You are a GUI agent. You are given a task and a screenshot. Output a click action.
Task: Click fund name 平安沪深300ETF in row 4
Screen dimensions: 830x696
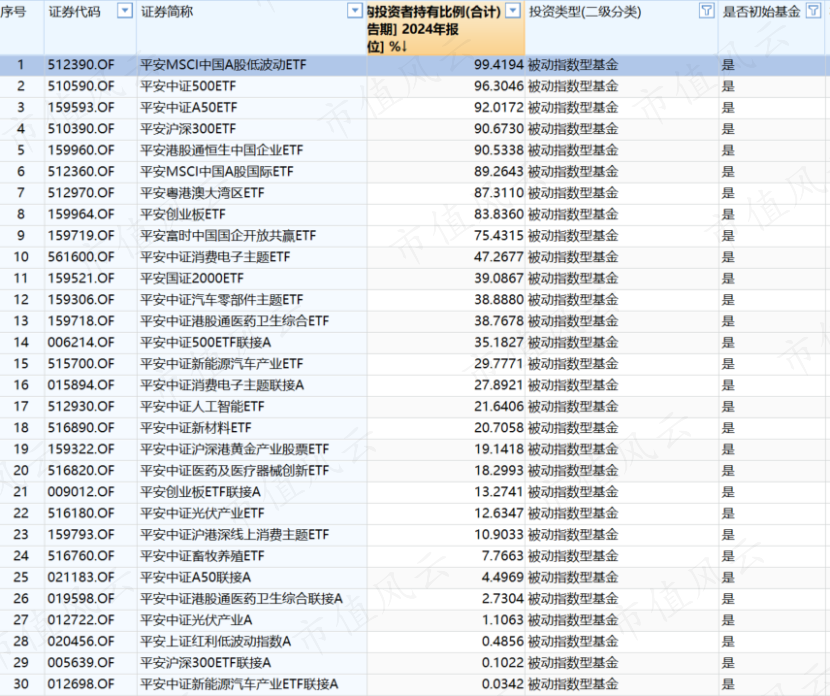tap(188, 129)
